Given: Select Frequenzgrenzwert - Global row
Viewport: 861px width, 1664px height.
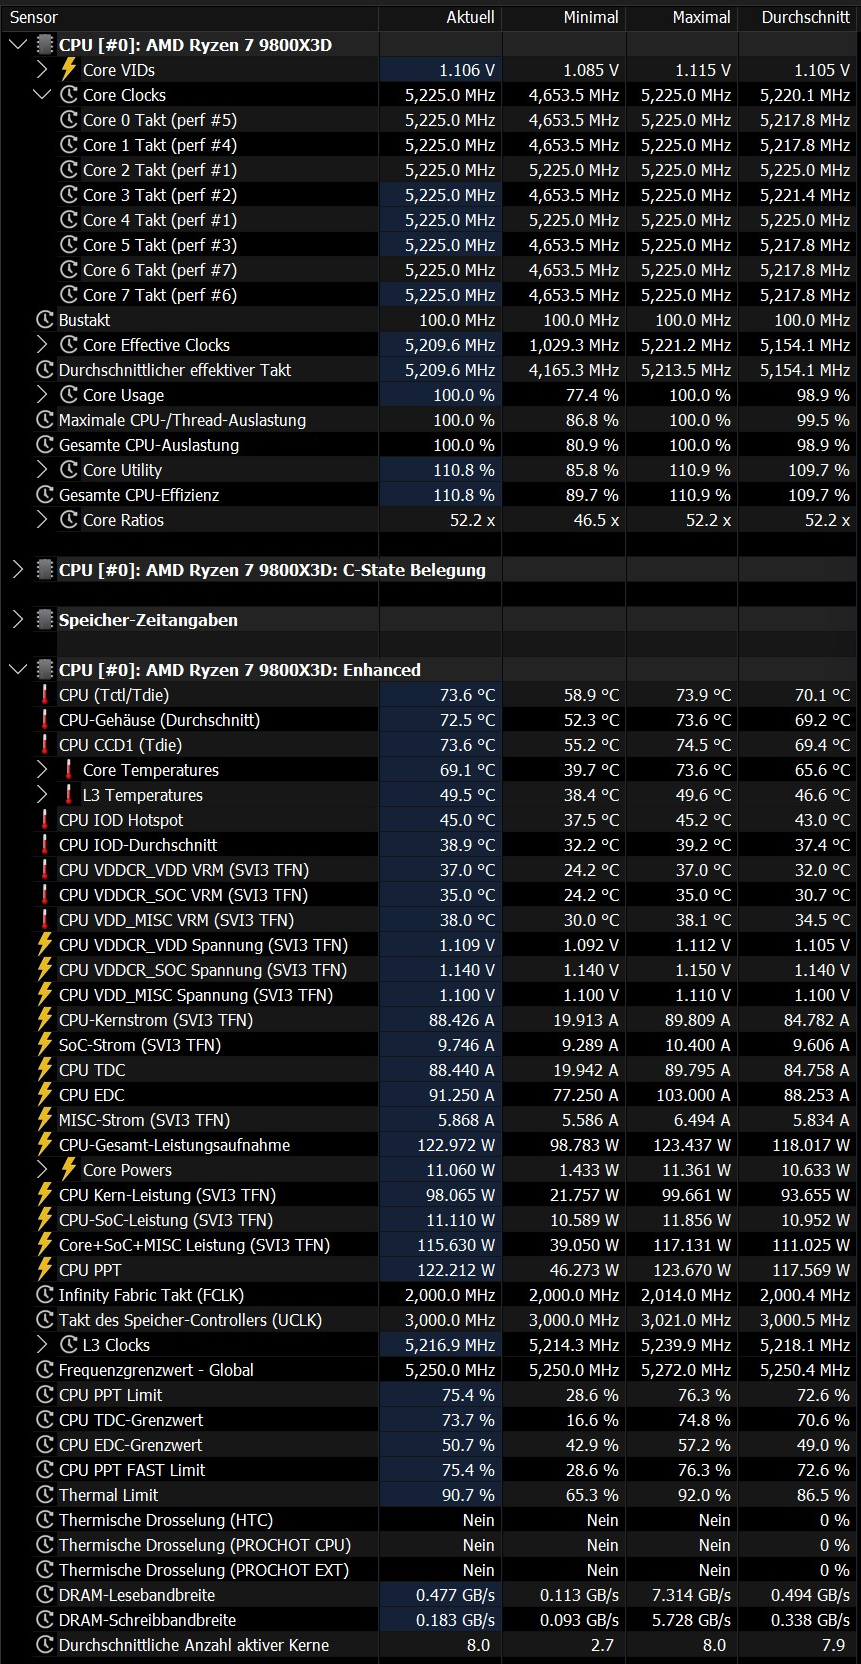Looking at the screenshot, I should click(x=430, y=1370).
